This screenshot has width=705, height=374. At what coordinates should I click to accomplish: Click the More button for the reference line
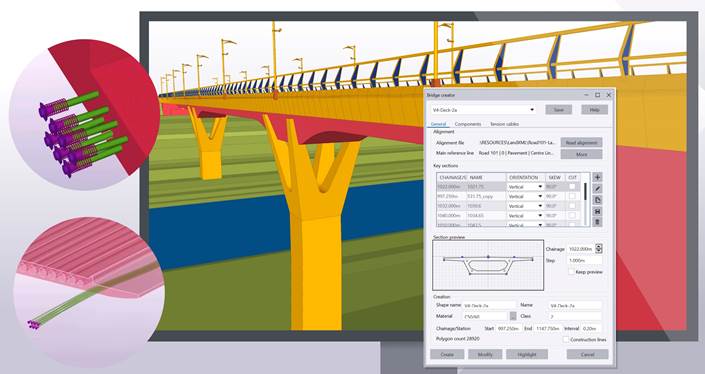(581, 154)
